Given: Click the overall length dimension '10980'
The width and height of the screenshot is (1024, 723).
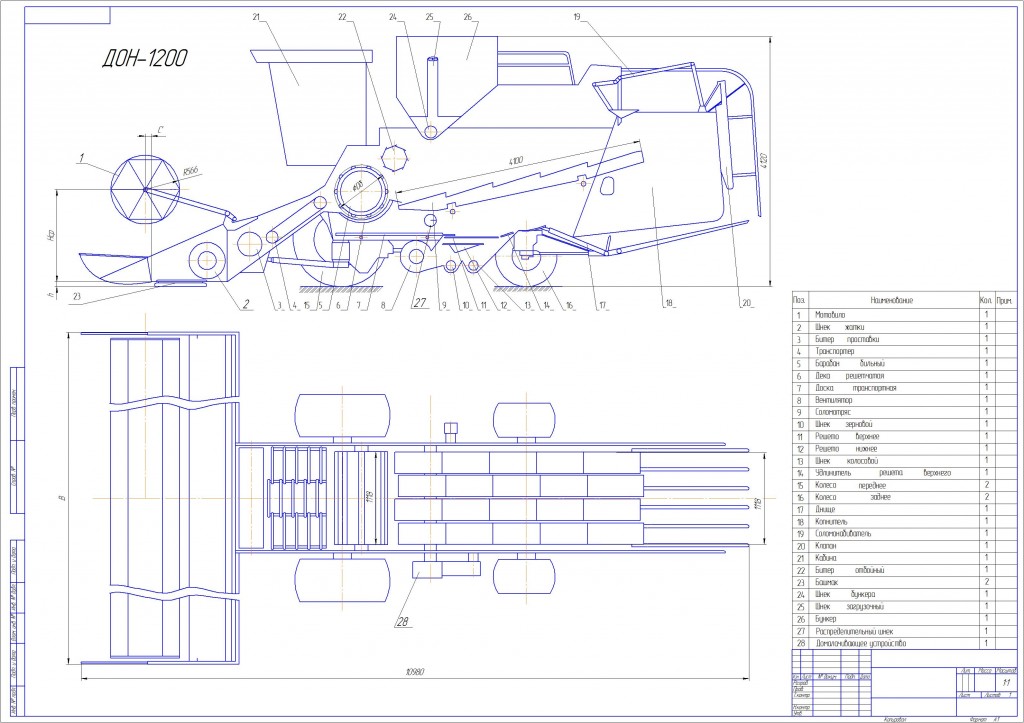Looking at the screenshot, I should (x=415, y=672).
